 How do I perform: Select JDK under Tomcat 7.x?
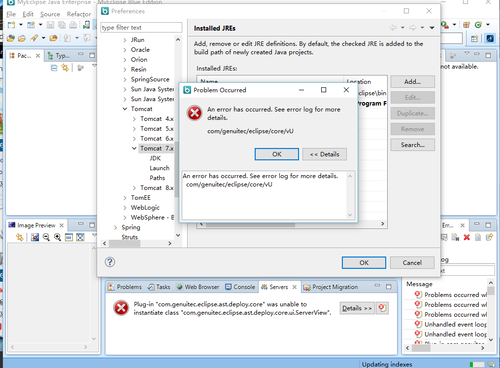click(x=155, y=158)
